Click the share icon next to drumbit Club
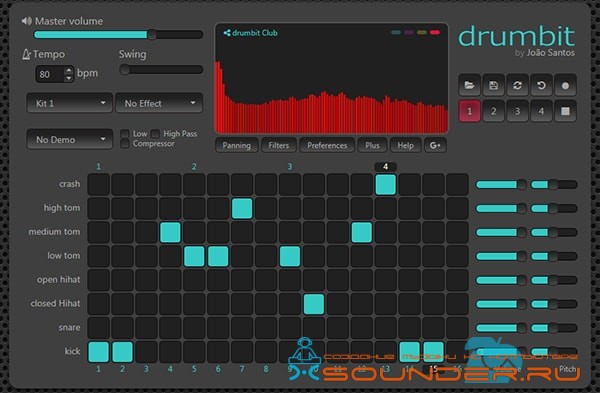The height and width of the screenshot is (393, 600). tap(227, 33)
